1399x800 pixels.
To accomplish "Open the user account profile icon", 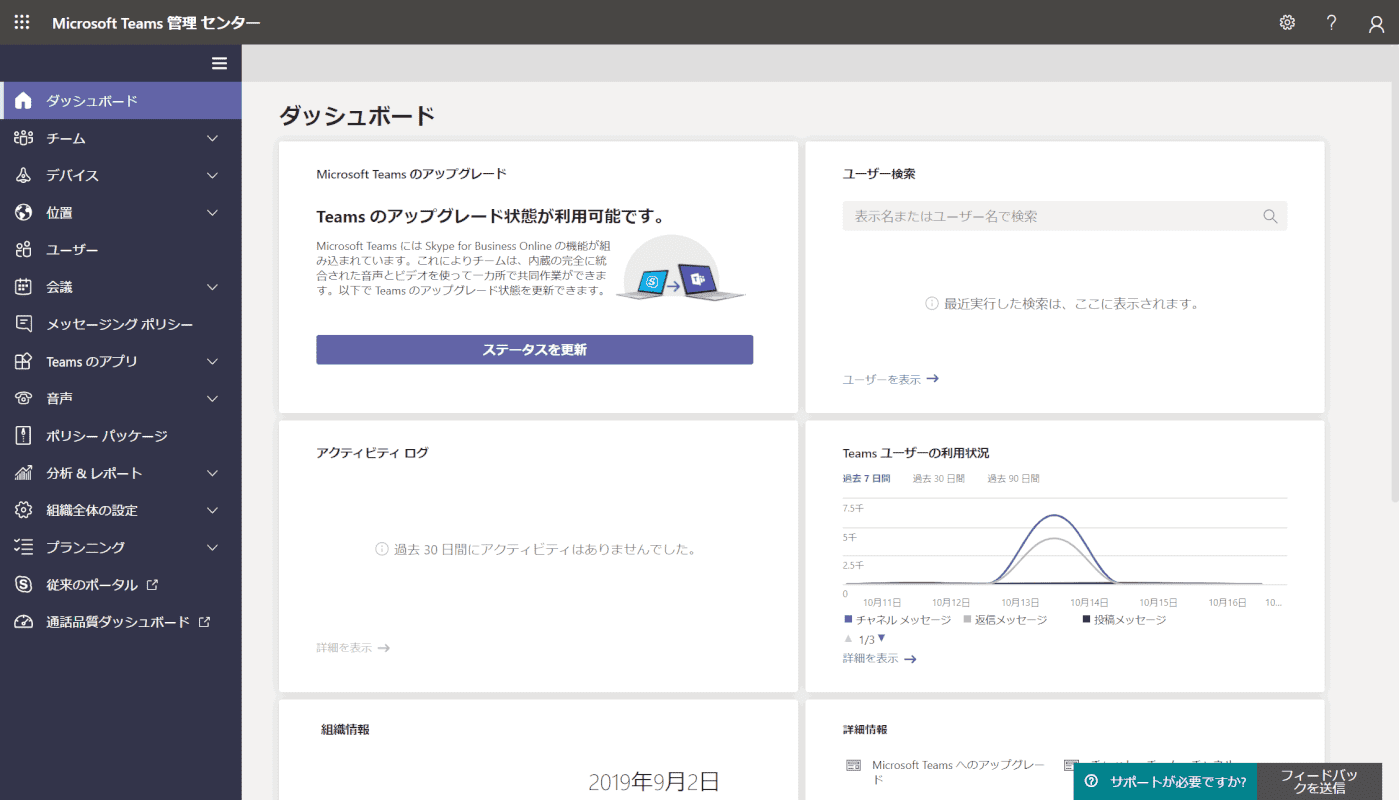I will tap(1377, 23).
